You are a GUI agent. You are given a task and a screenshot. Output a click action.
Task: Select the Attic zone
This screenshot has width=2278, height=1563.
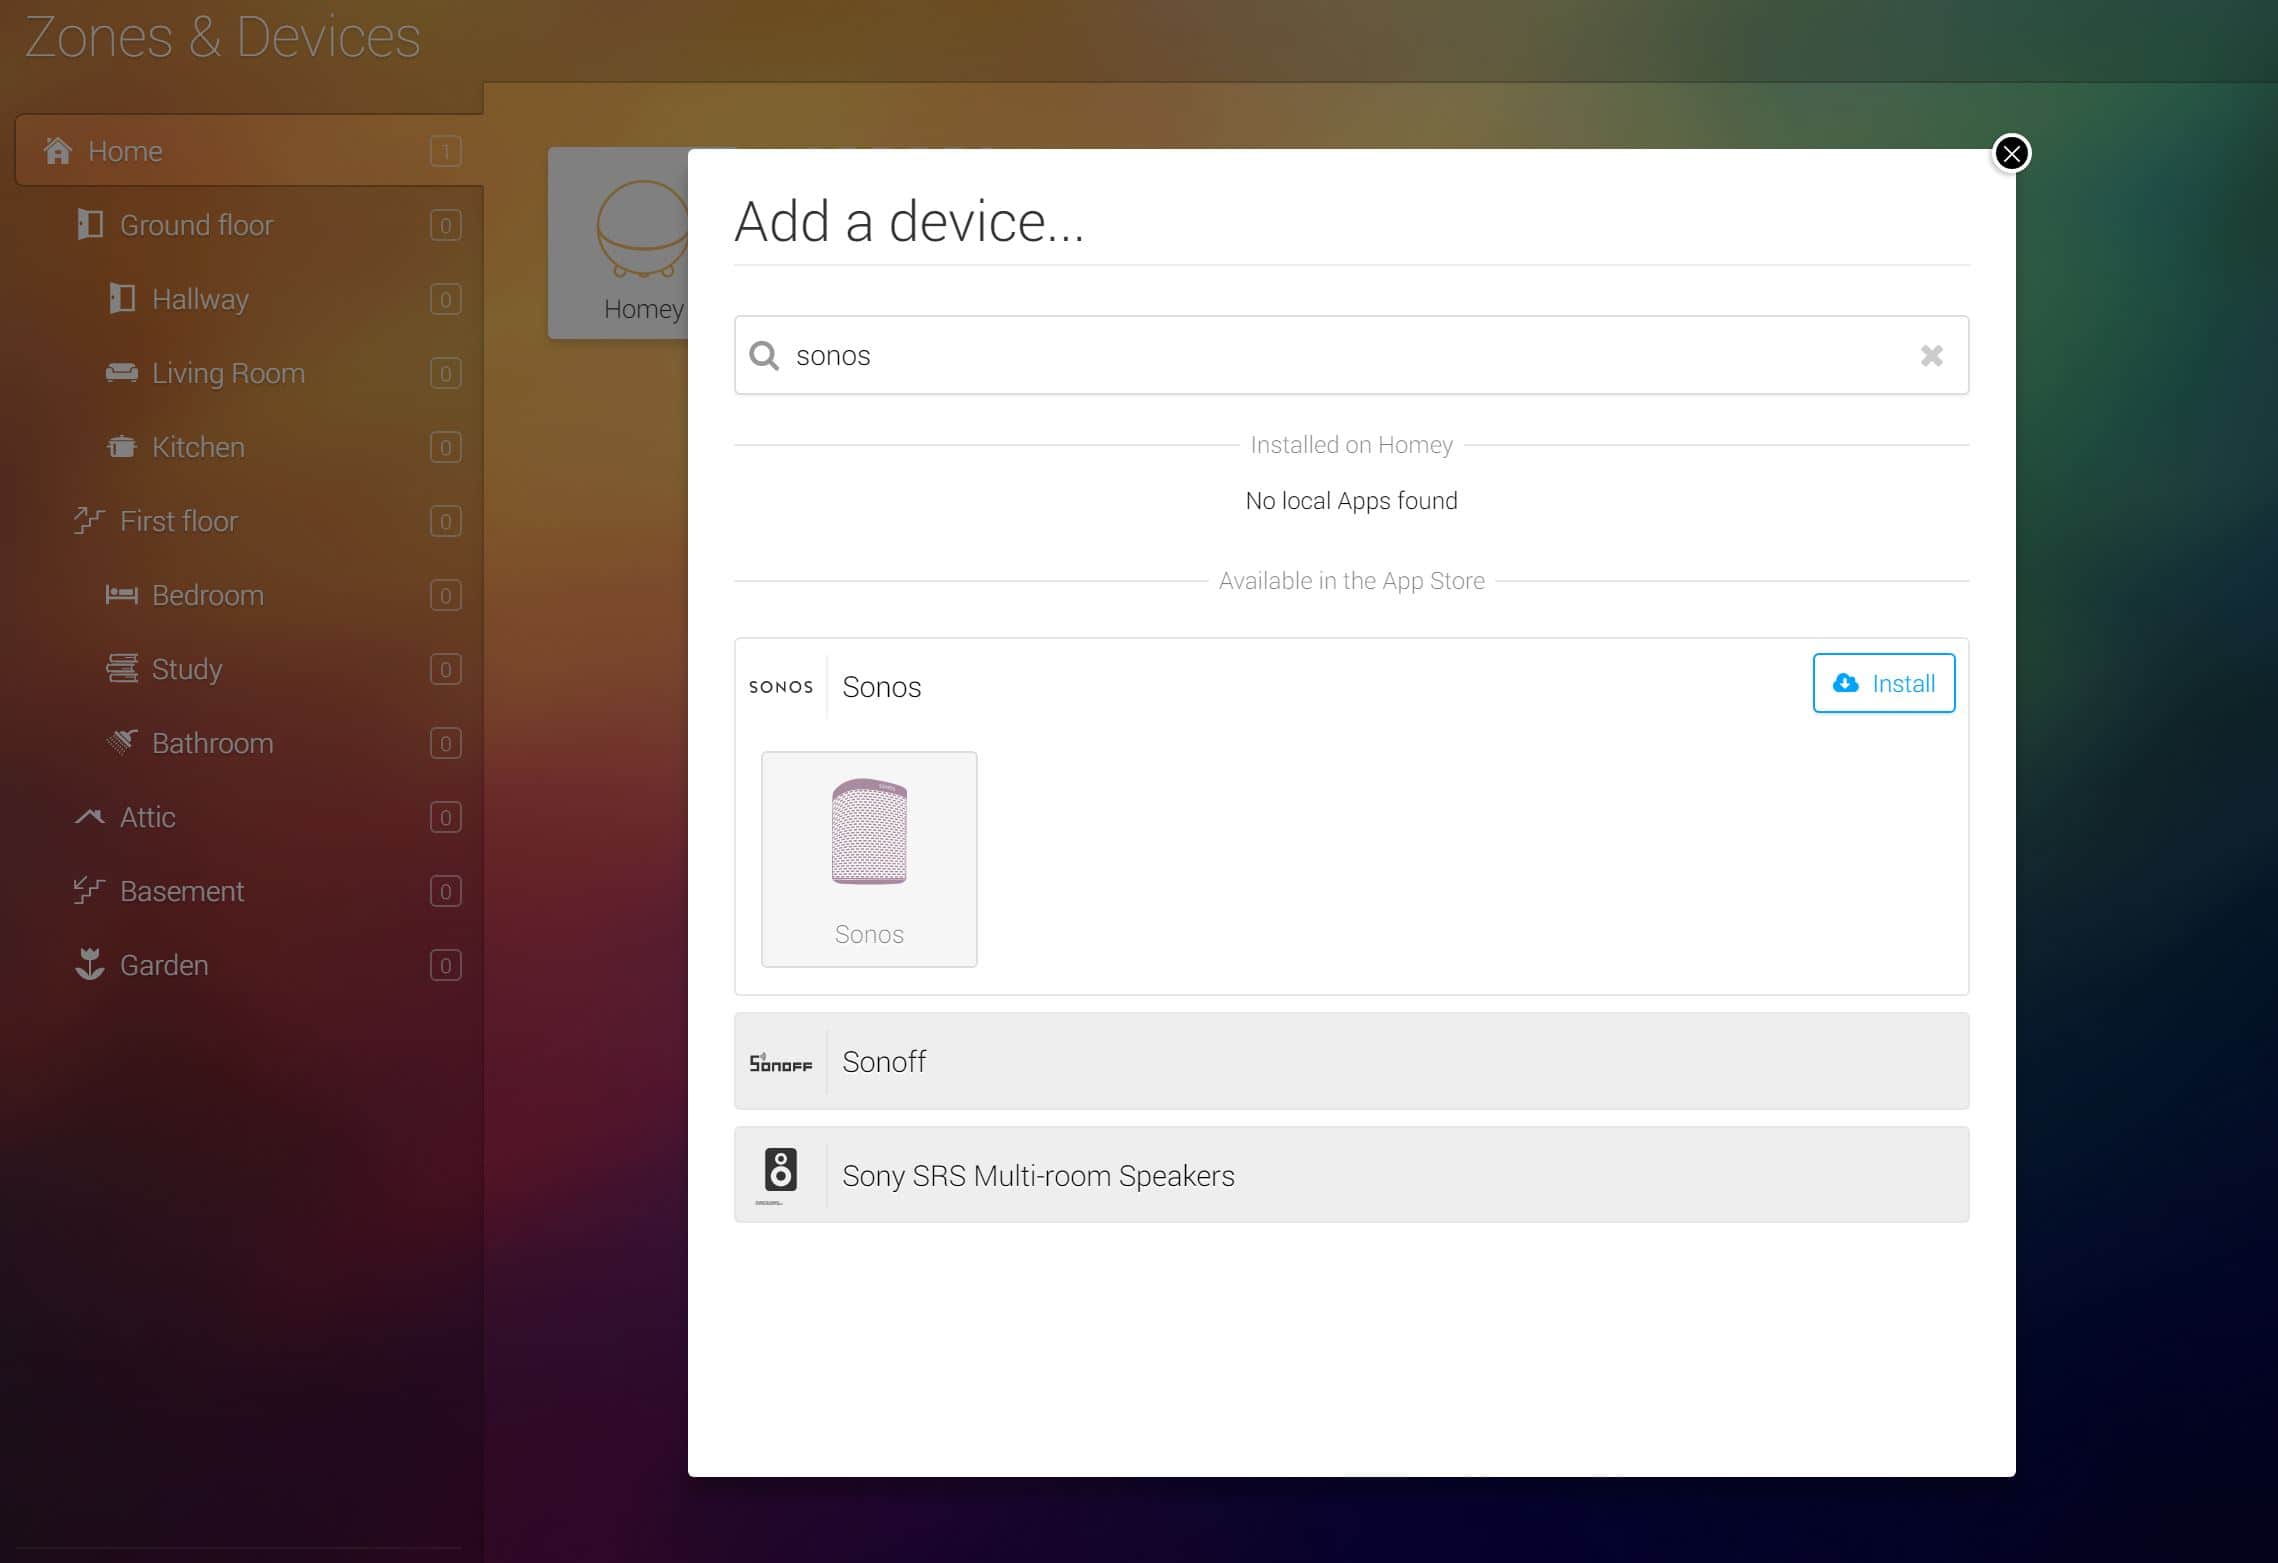coord(248,817)
